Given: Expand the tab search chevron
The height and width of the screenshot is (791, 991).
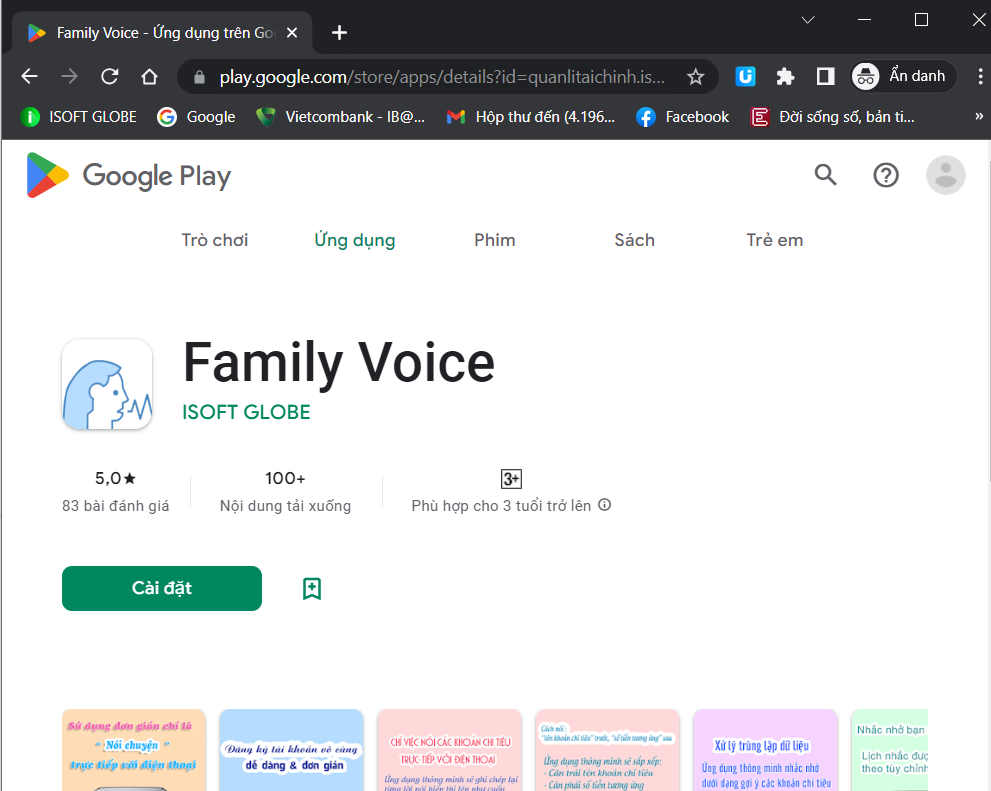Looking at the screenshot, I should pos(808,20).
